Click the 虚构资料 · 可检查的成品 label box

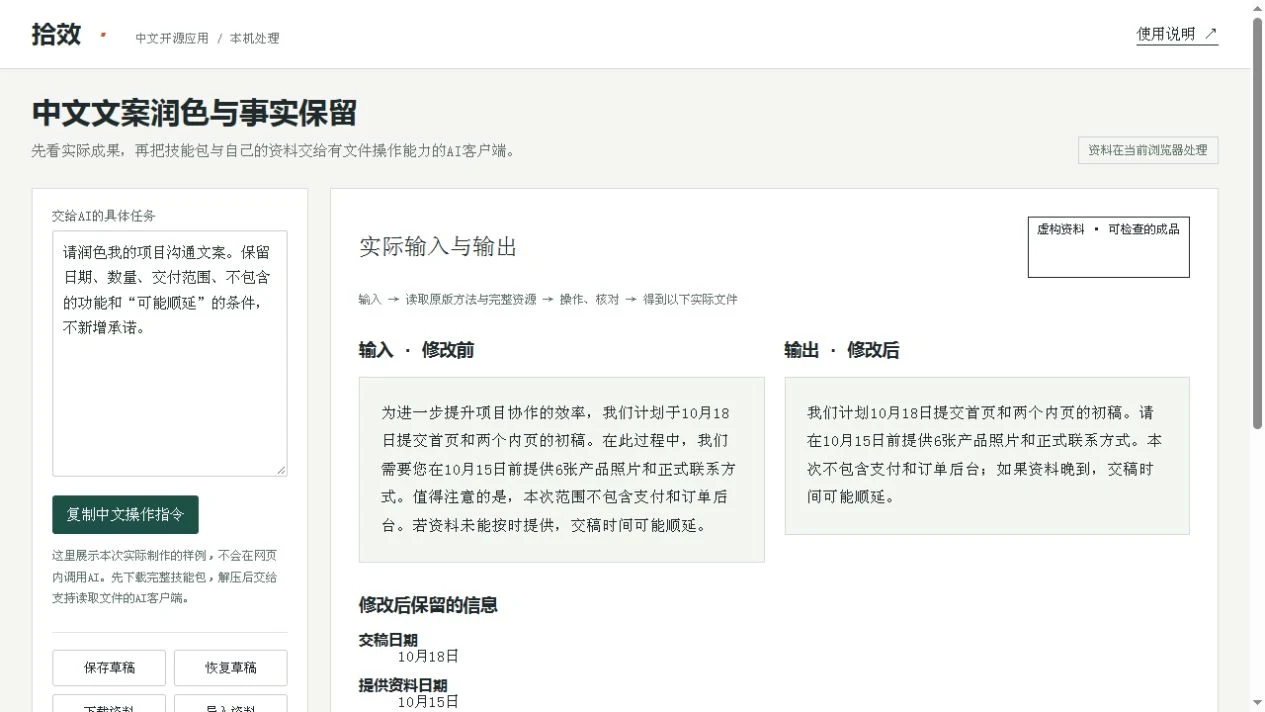pos(1109,247)
